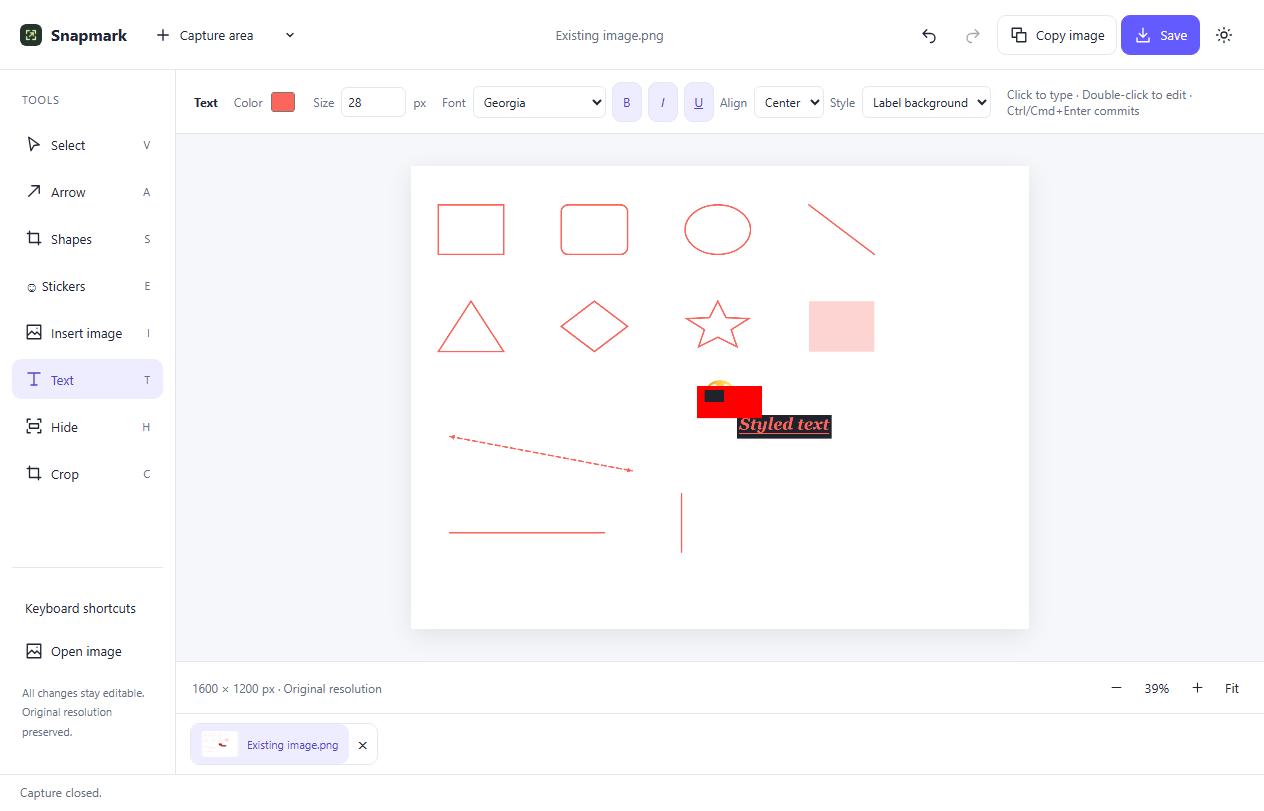Toggle the light/dark theme icon
Viewport: 1264px width, 811px height.
click(1224, 35)
